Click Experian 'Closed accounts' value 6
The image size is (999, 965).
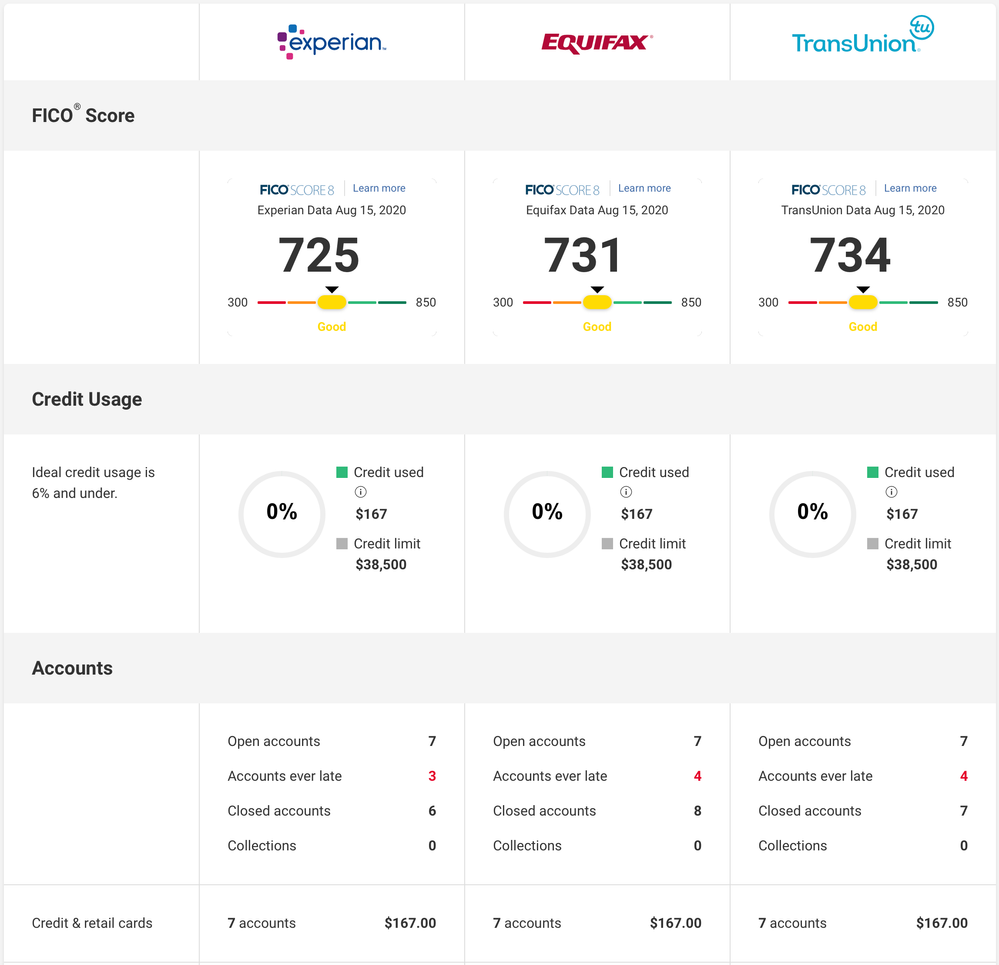click(x=432, y=811)
